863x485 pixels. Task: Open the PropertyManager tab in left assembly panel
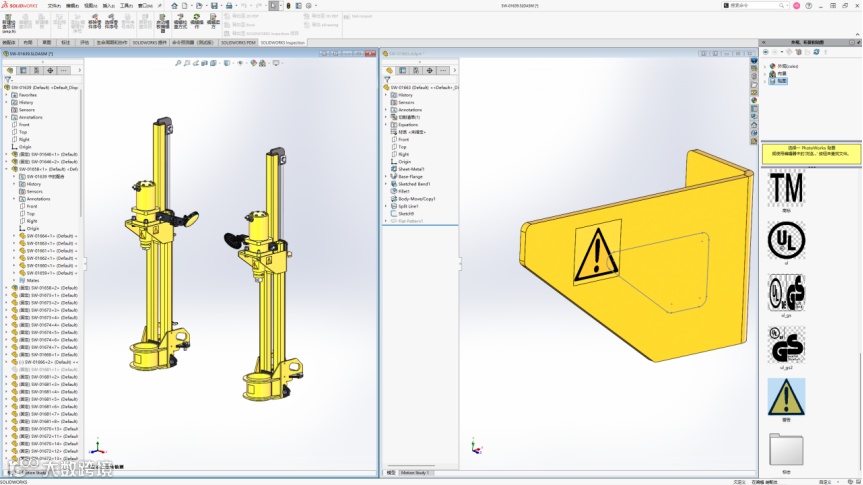pyautogui.click(x=23, y=70)
